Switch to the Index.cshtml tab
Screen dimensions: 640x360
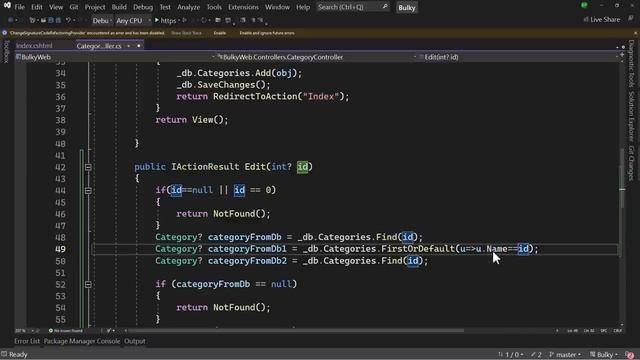[x=34, y=46]
